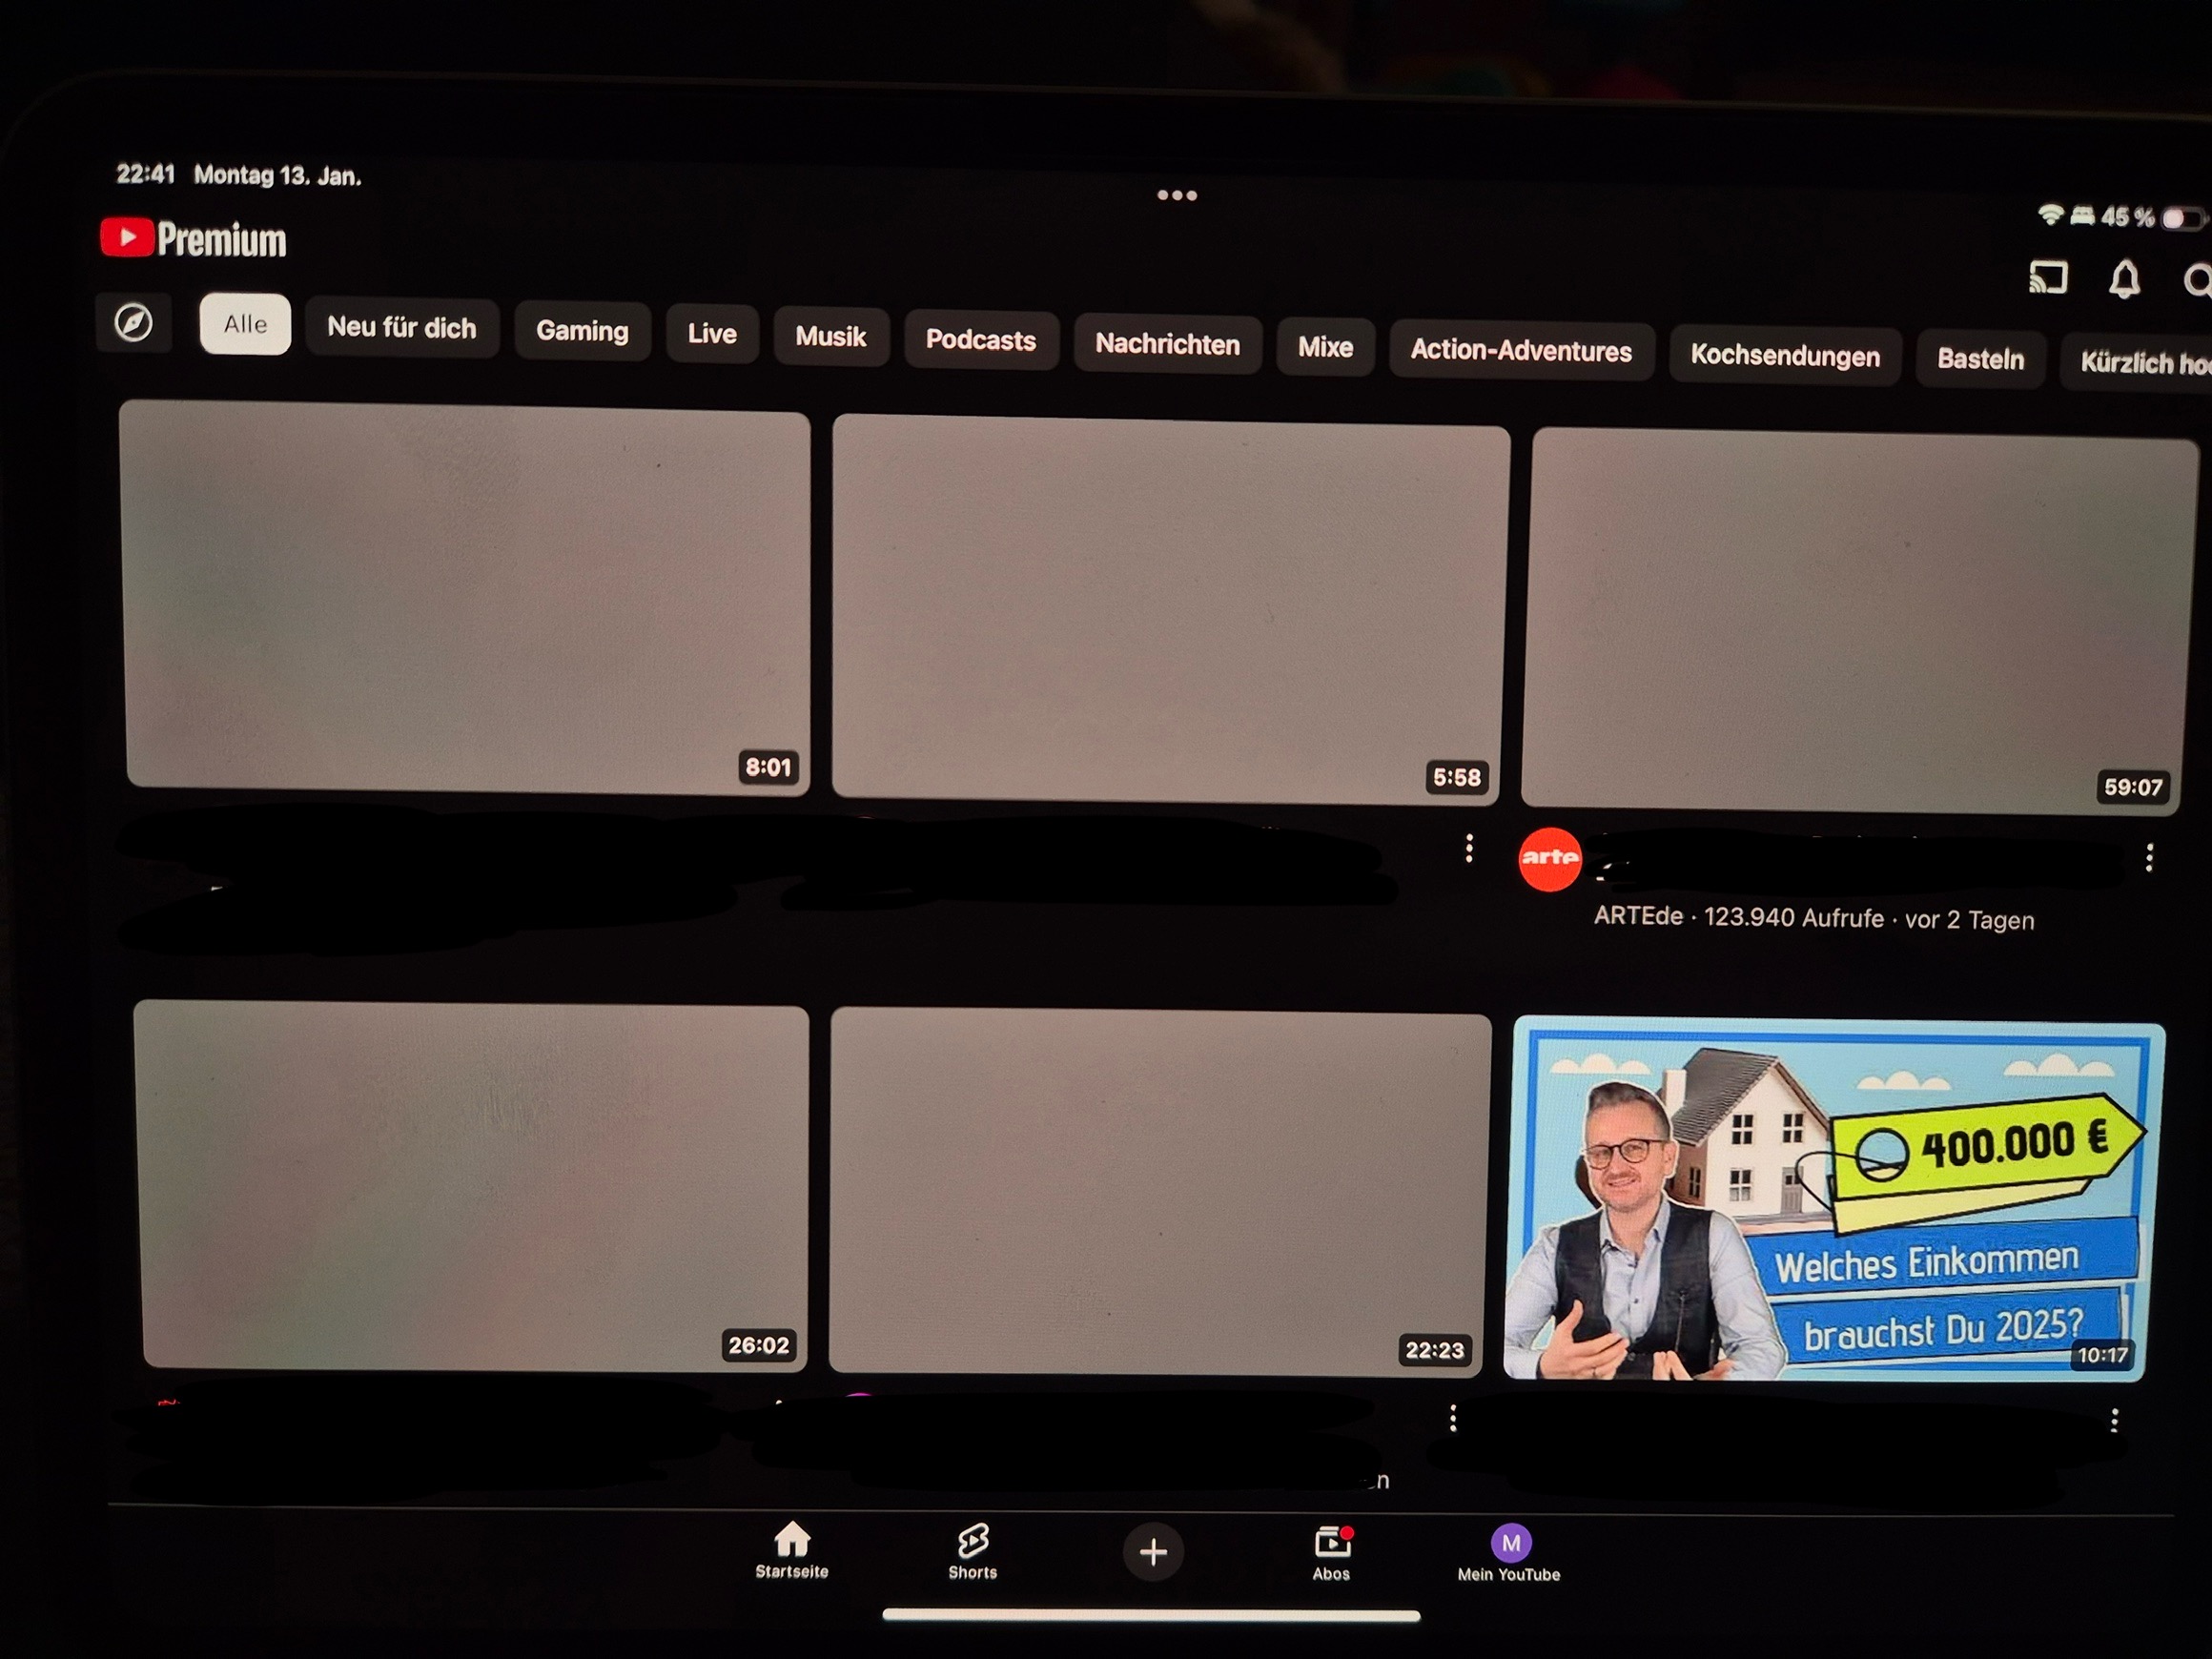
Task: Tap the plus create button
Action: (x=1153, y=1552)
